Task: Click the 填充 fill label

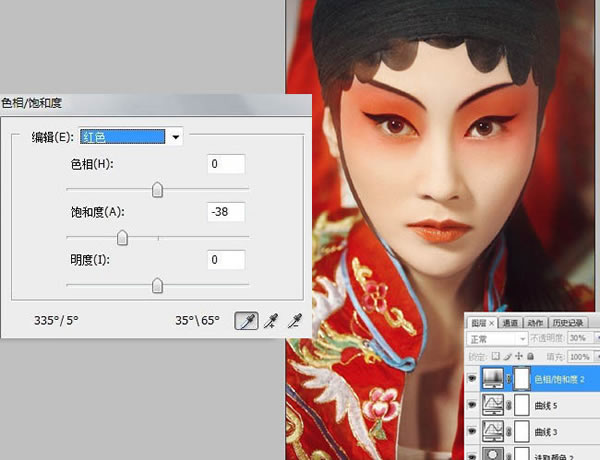Action: 556,357
